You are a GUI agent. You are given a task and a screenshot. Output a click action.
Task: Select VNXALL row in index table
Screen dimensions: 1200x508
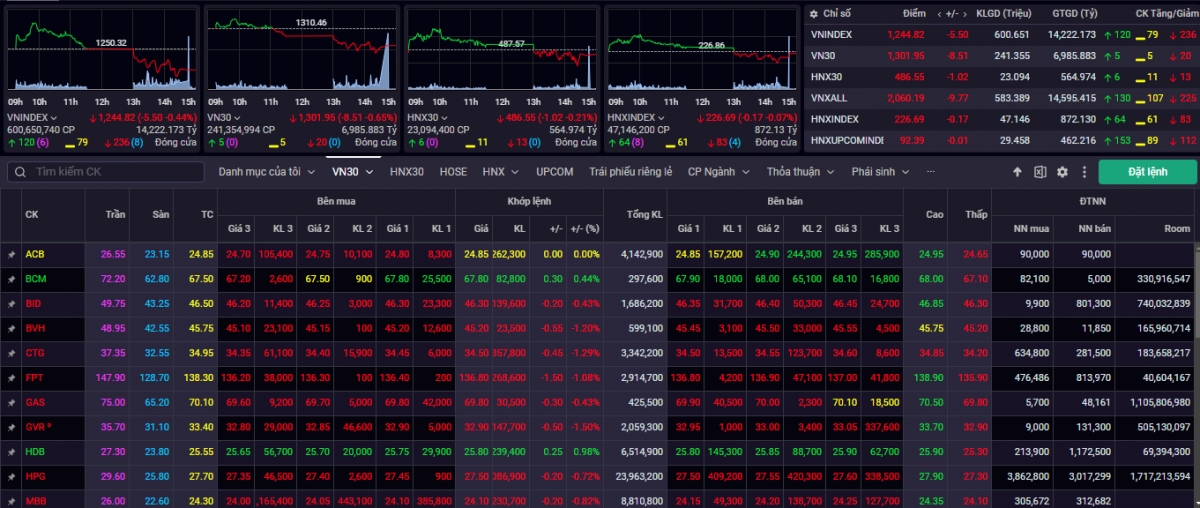[1002, 98]
